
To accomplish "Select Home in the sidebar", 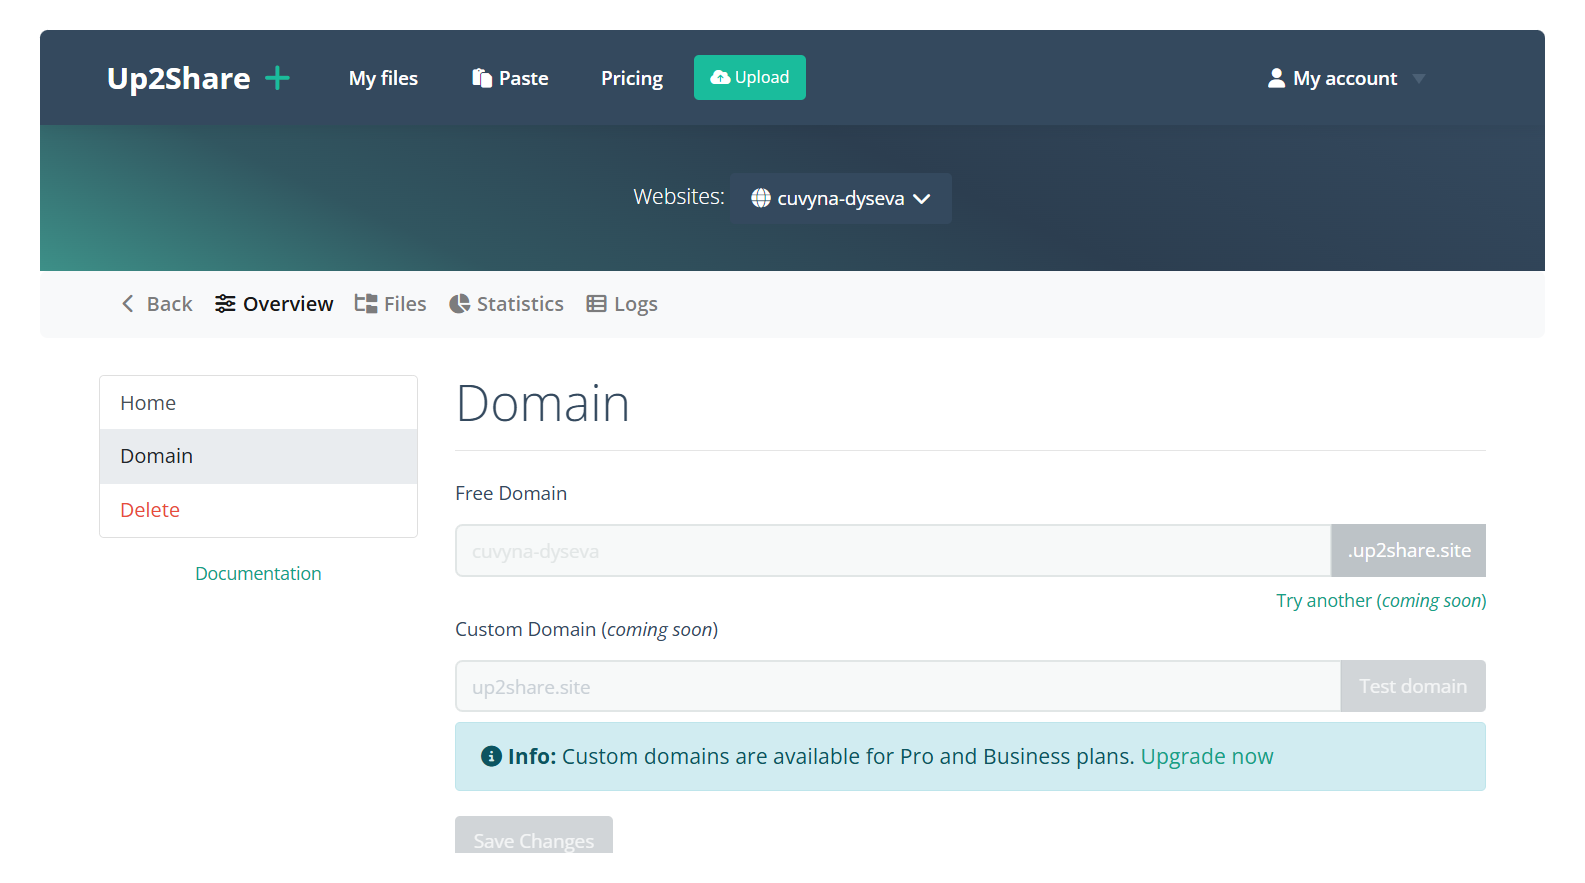I will pos(259,403).
